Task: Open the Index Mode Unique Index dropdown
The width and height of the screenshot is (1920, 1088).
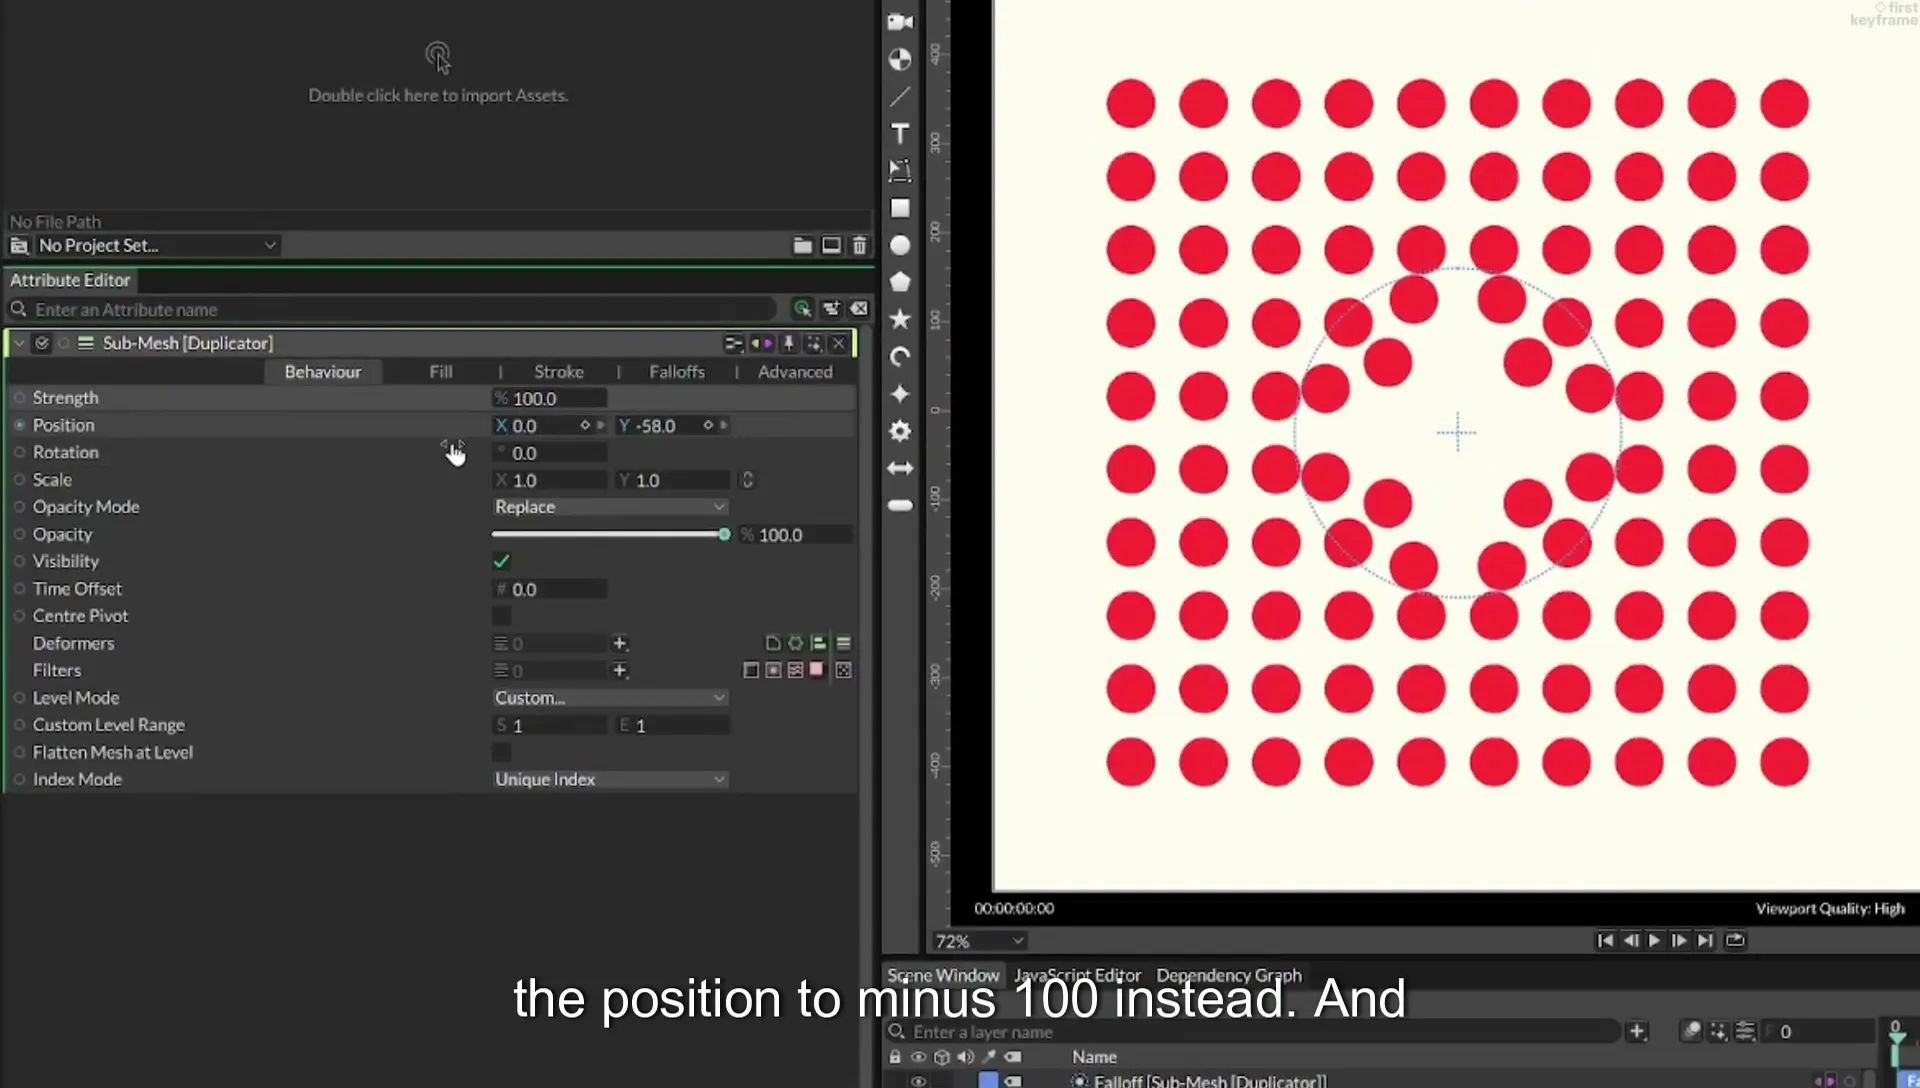Action: pyautogui.click(x=610, y=779)
